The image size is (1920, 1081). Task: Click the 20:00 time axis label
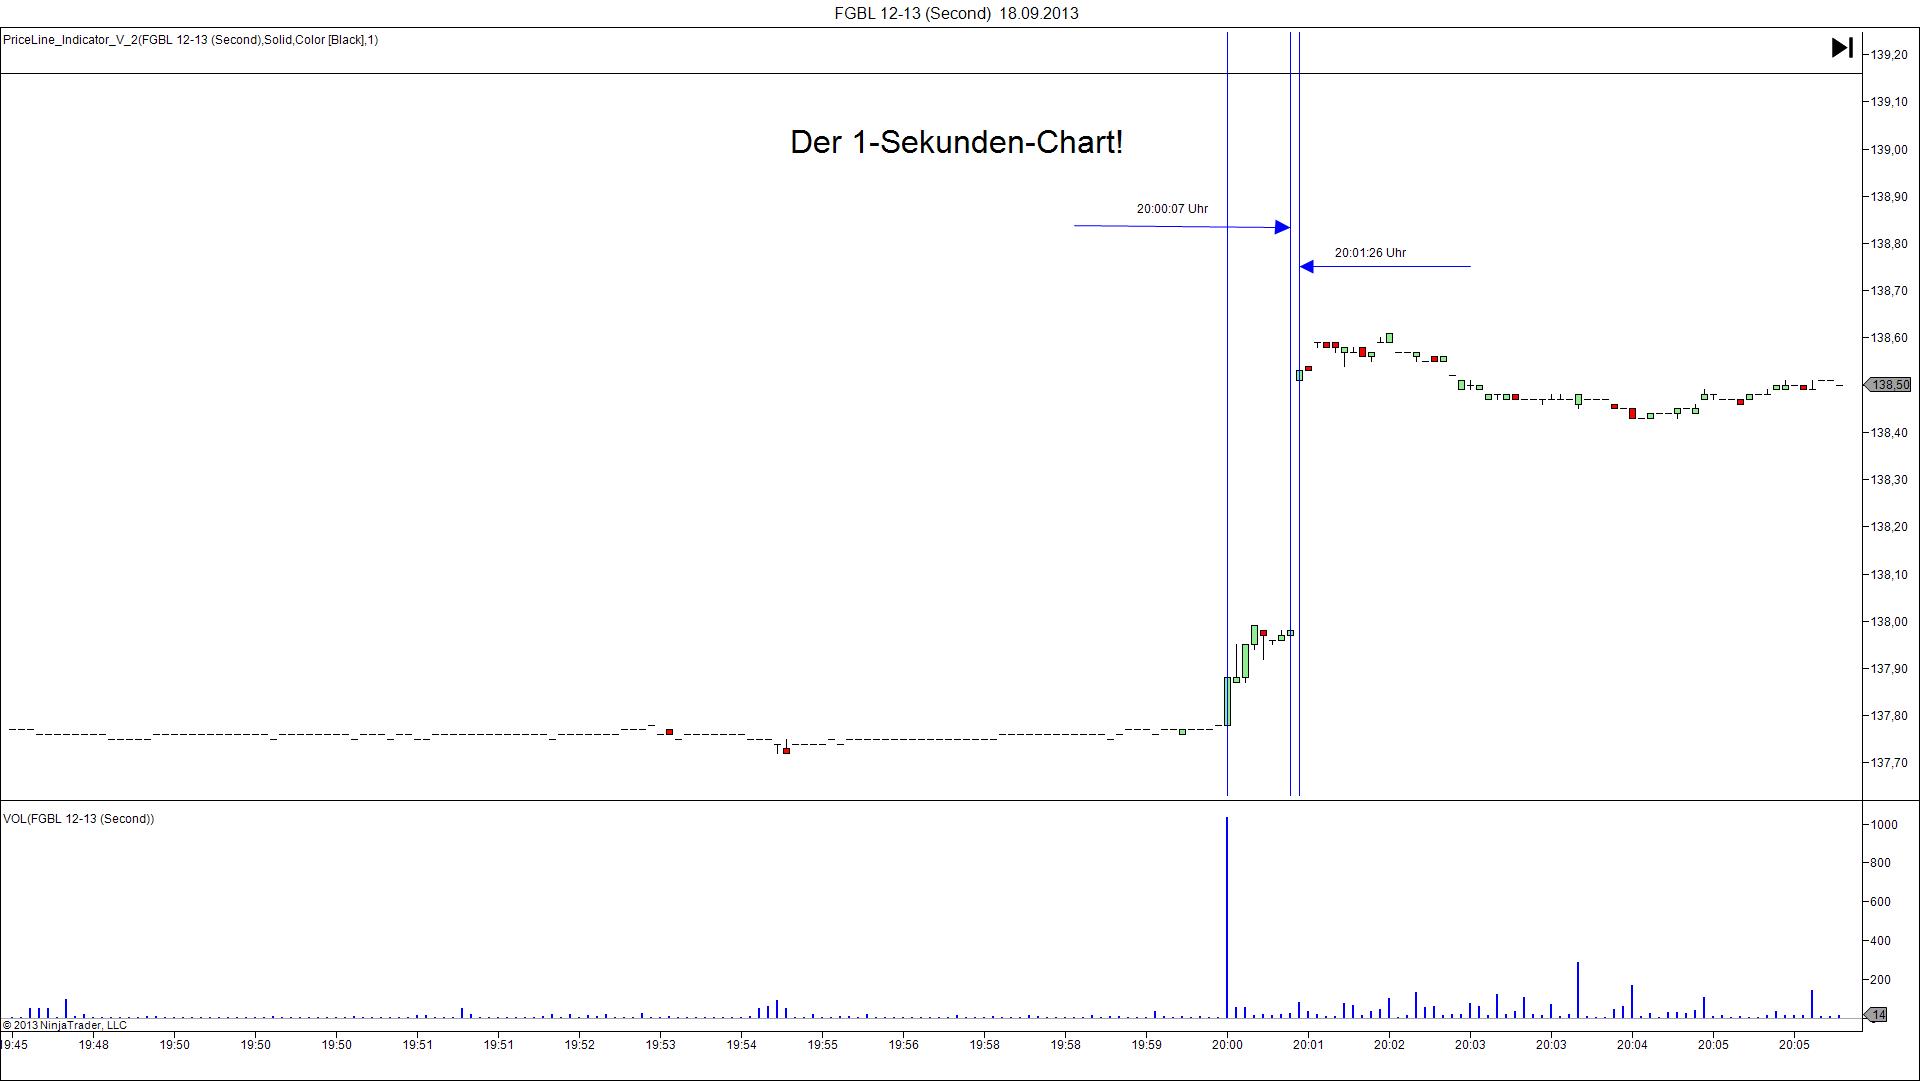pyautogui.click(x=1227, y=1045)
